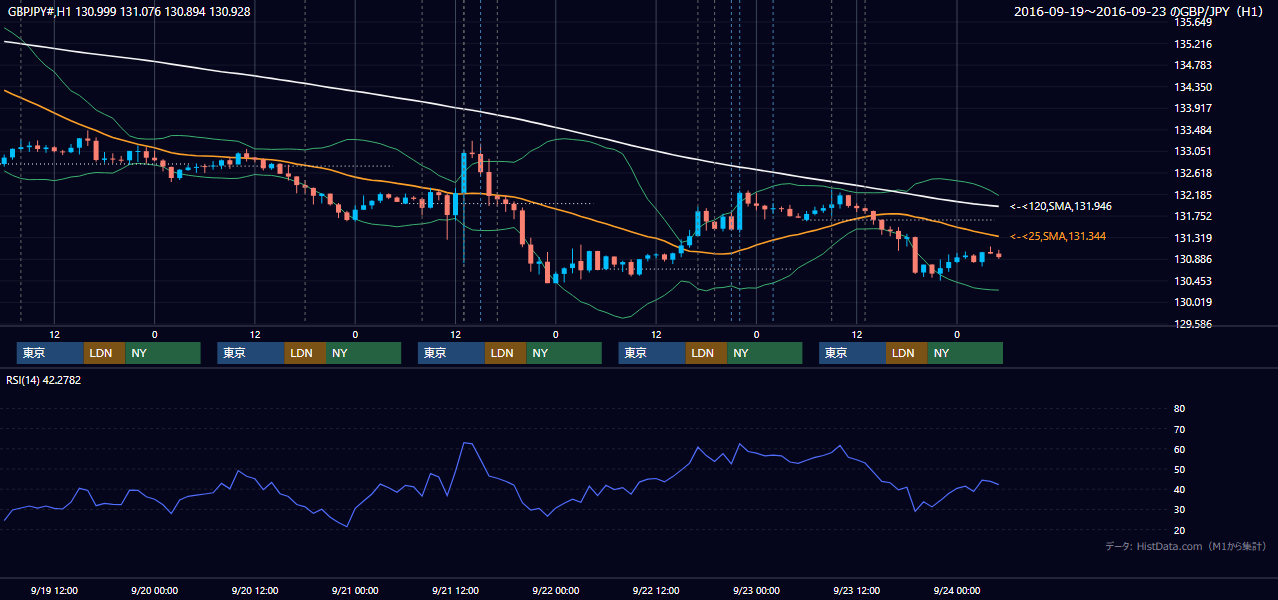1278x600 pixels.
Task: Click the 9/20 12:00 date label
Action: click(x=254, y=591)
